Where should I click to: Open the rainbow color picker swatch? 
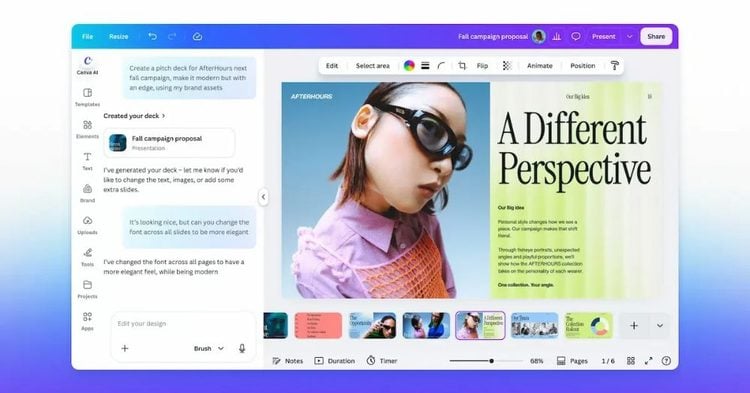(x=409, y=66)
